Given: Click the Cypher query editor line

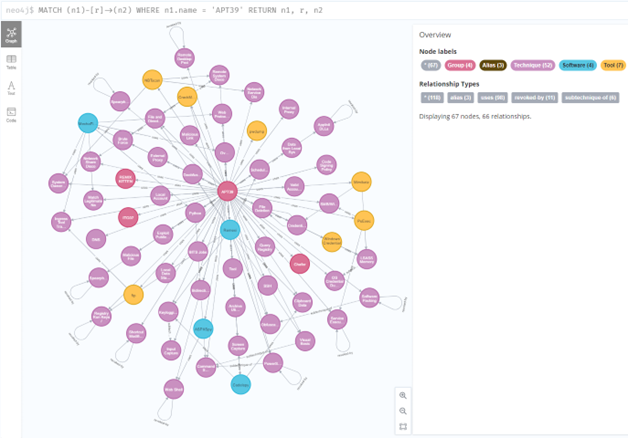Looking at the screenshot, I should pos(314,10).
